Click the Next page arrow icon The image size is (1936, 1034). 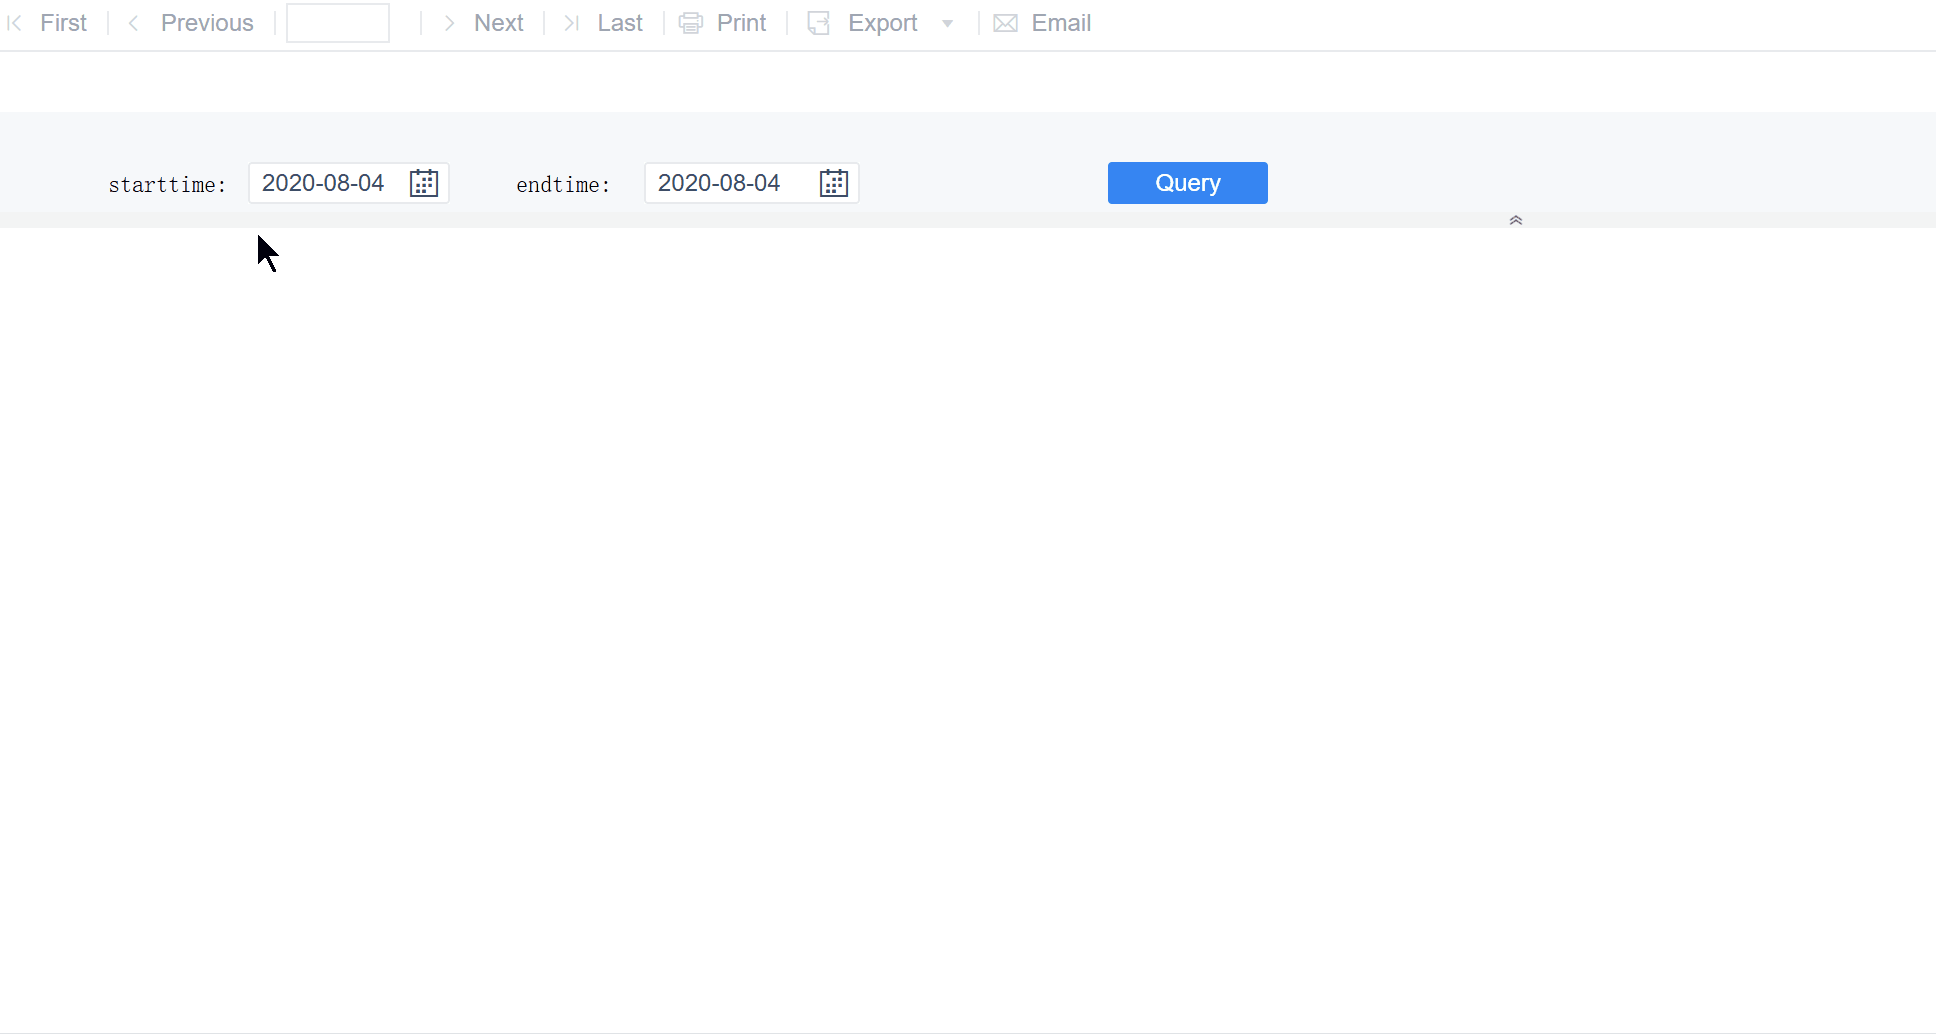pos(449,22)
